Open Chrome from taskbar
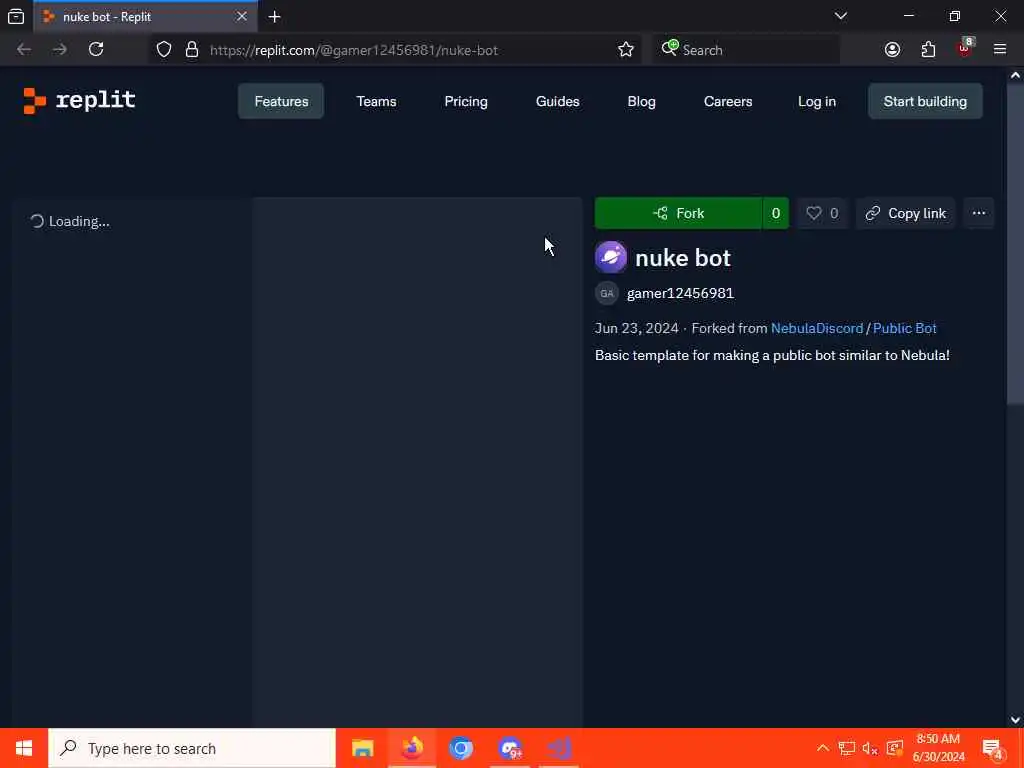The image size is (1024, 768). (x=460, y=748)
